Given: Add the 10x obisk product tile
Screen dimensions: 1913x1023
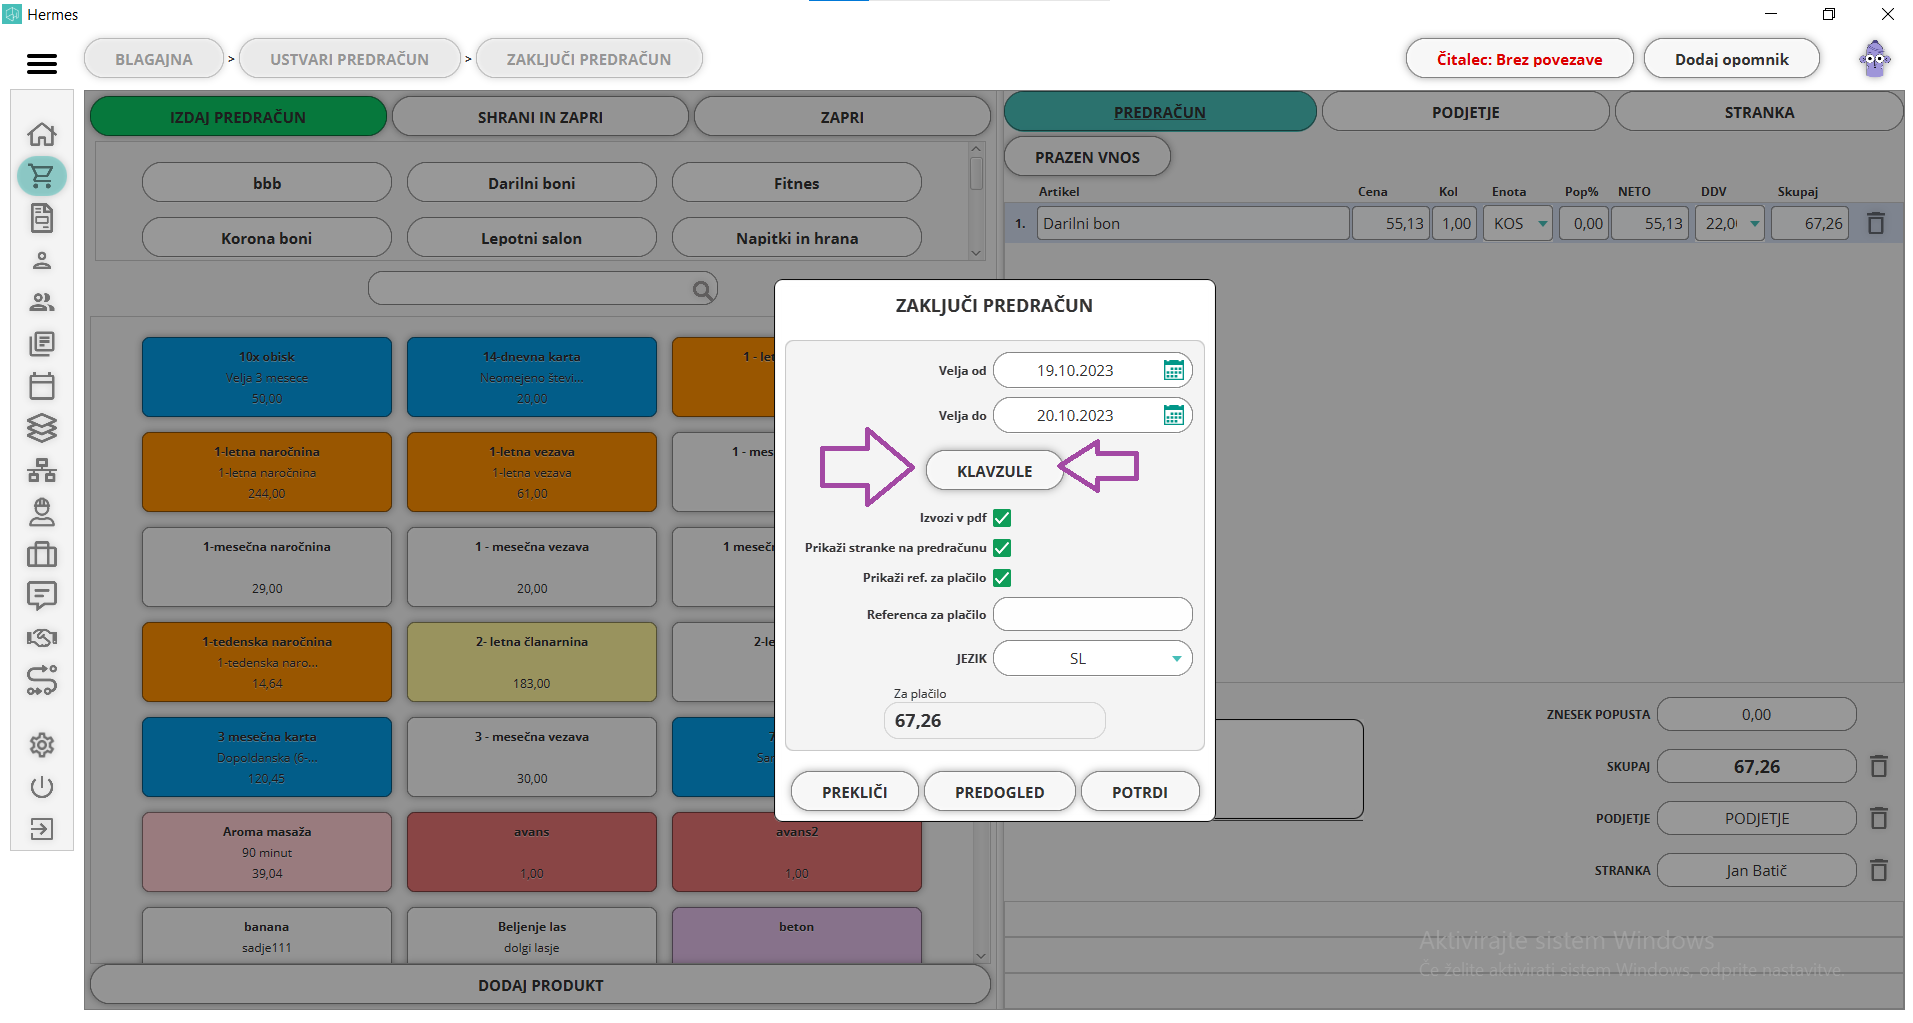Looking at the screenshot, I should click(x=266, y=377).
